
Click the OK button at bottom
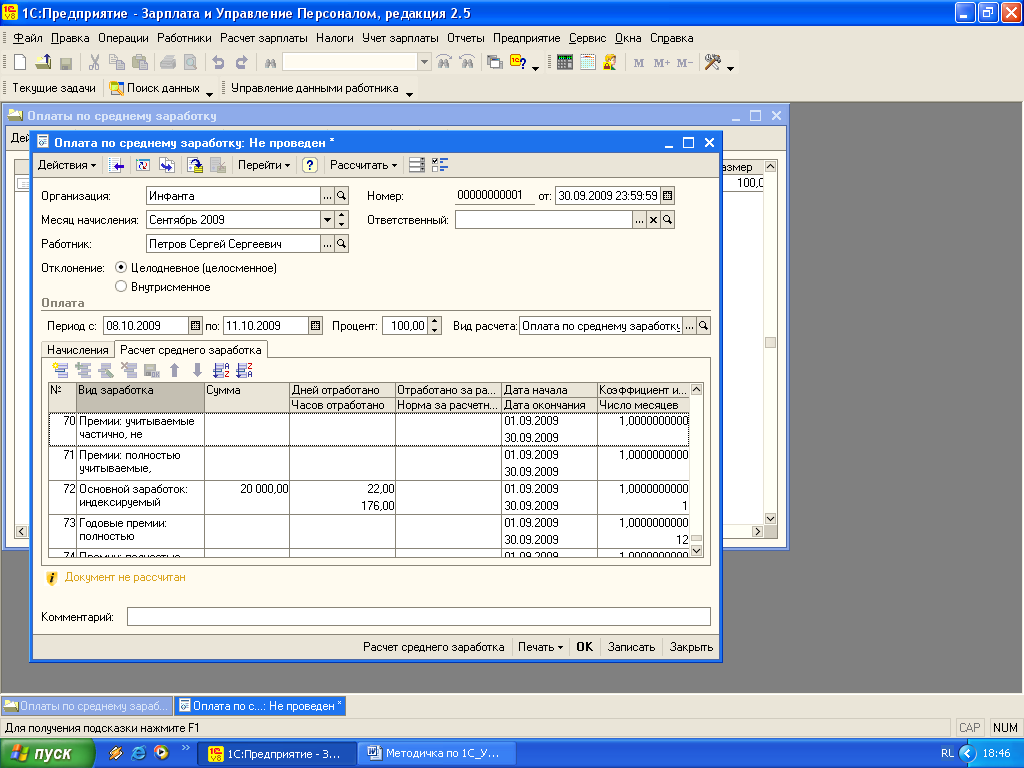coord(584,647)
